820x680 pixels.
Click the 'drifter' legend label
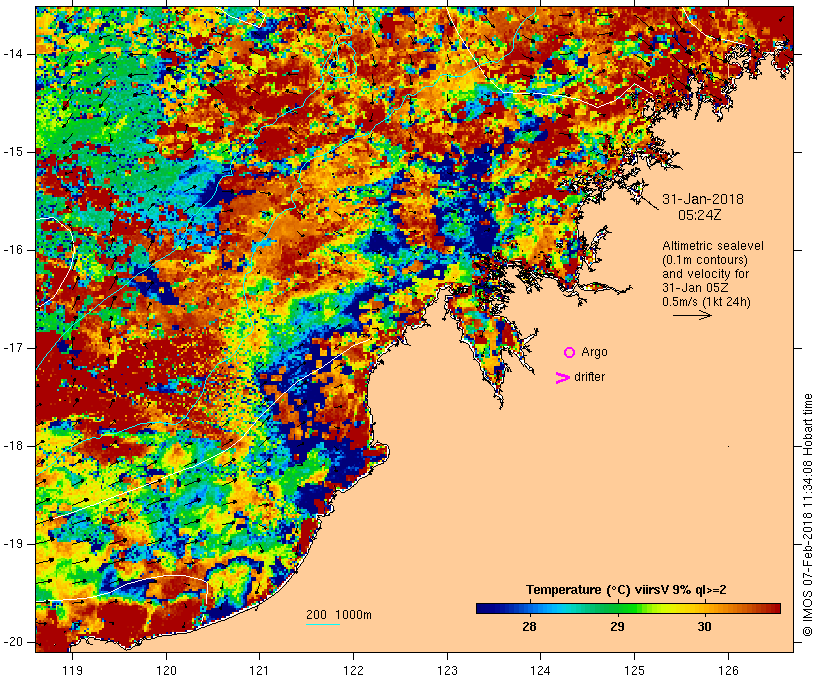[589, 377]
